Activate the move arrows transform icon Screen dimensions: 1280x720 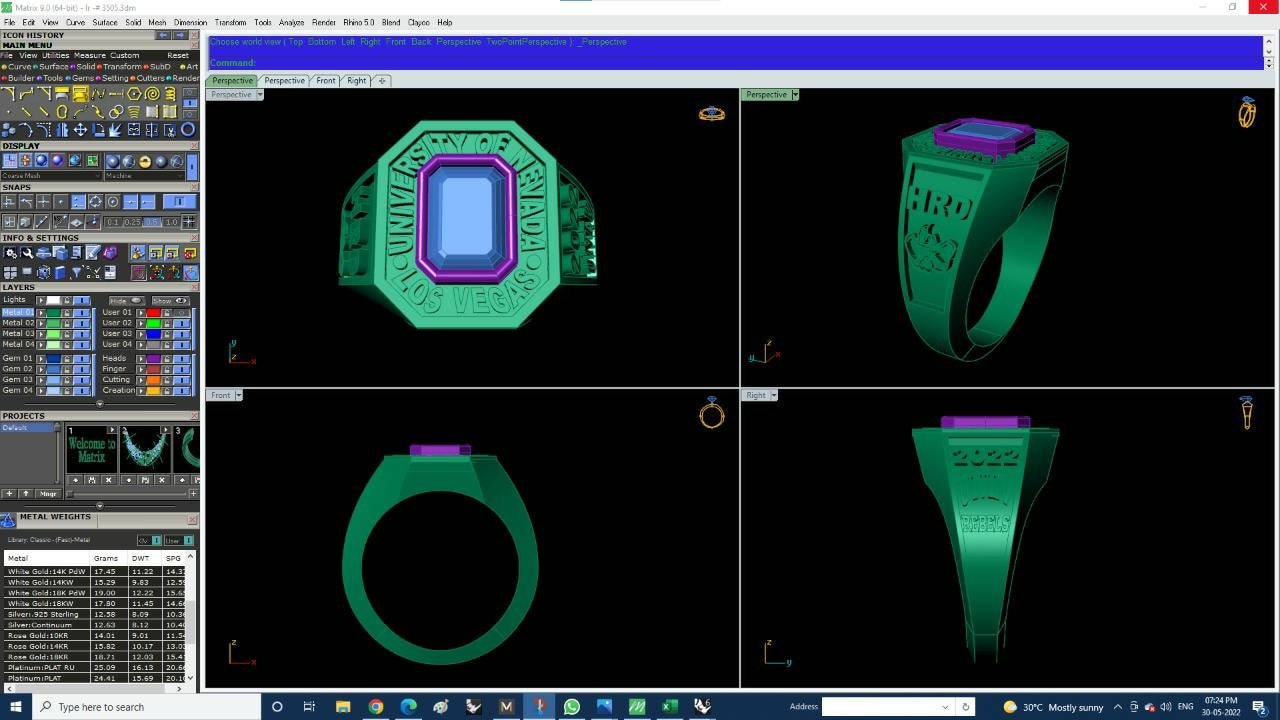pyautogui.click(x=80, y=130)
